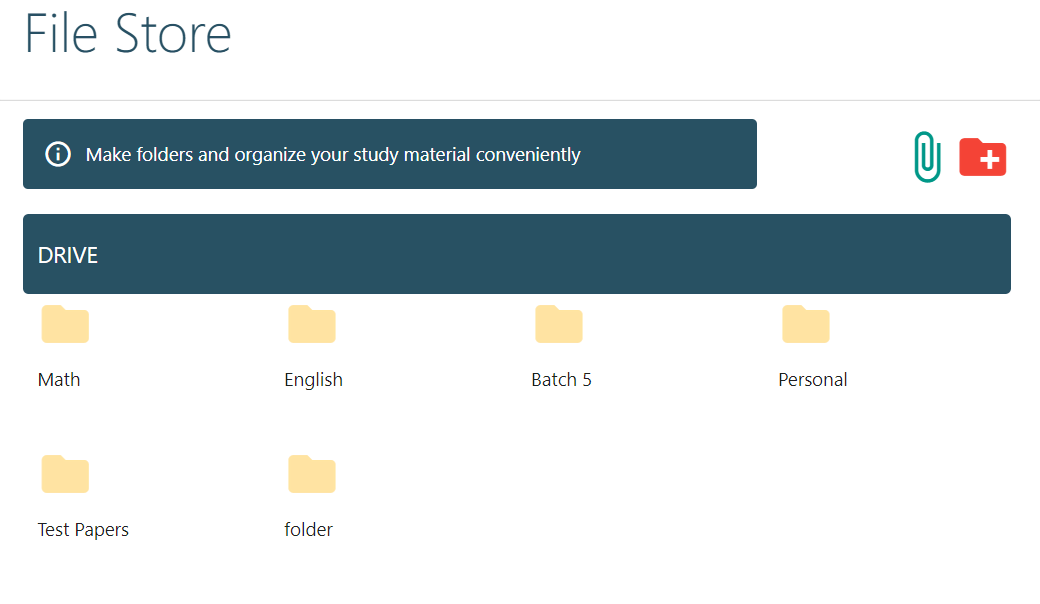Click the Batch 5 folder label
Viewport: 1040px width, 604px height.
coord(561,379)
